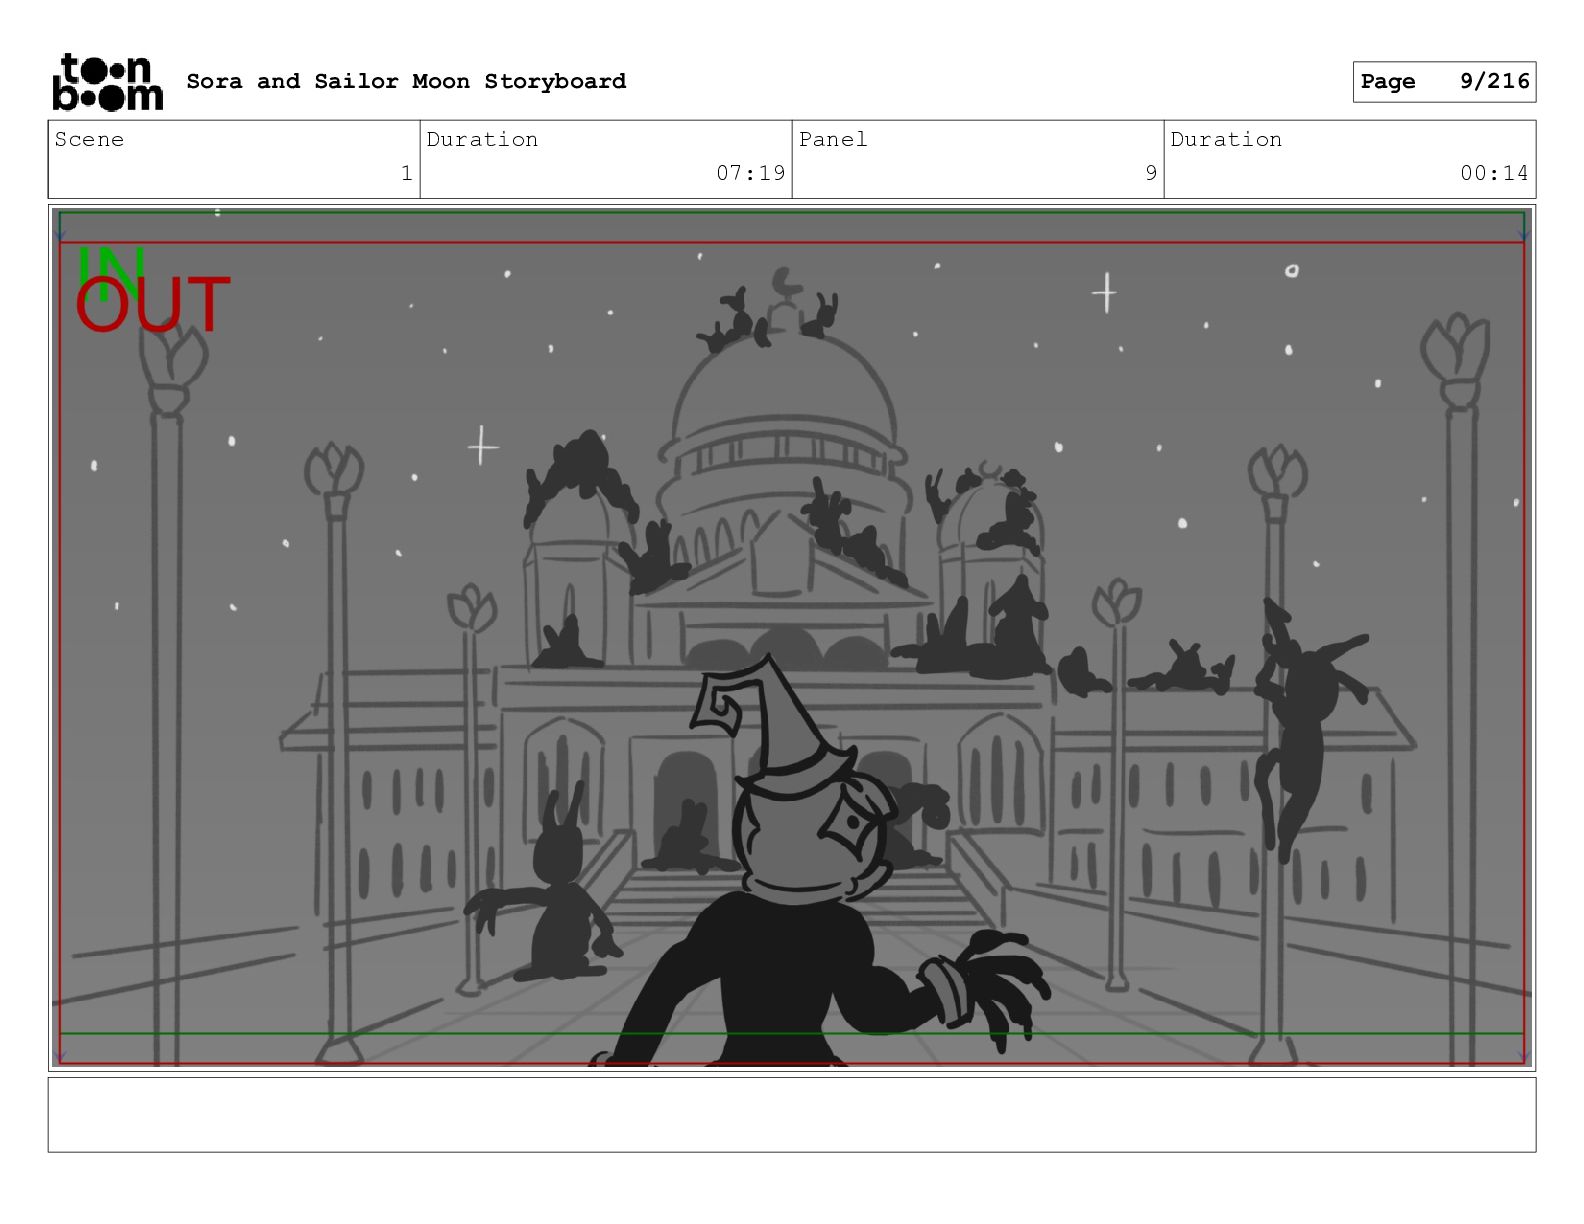
Task: Select the scene duration value '07:19'
Action: (750, 173)
